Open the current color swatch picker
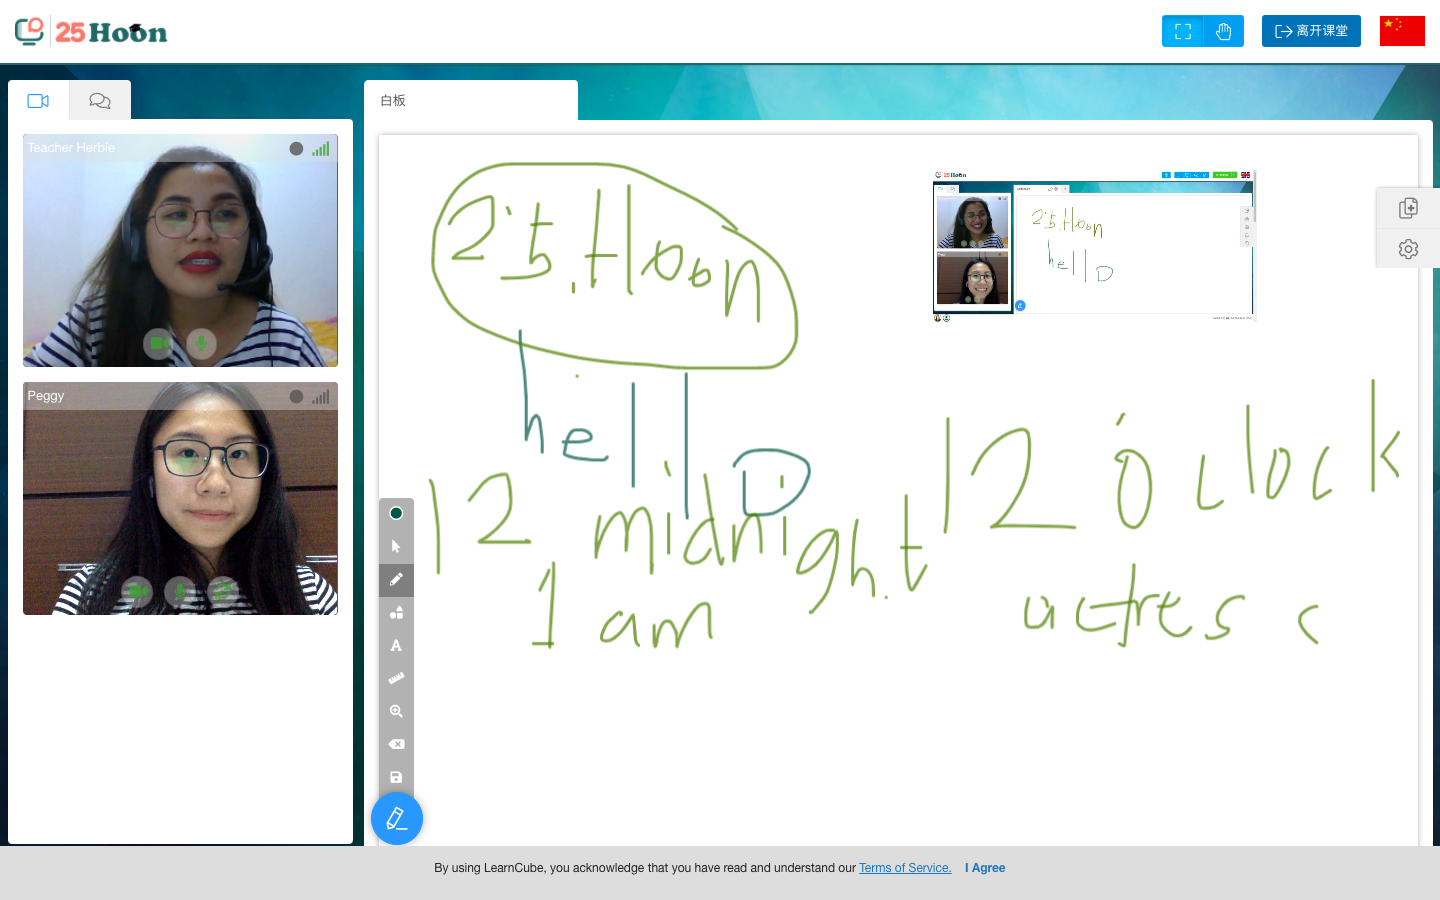Image resolution: width=1440 pixels, height=900 pixels. tap(396, 513)
